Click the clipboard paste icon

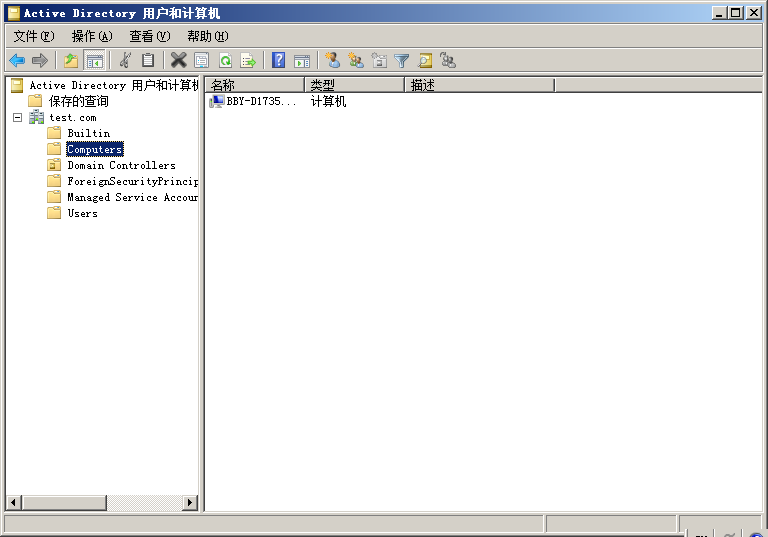click(x=147, y=60)
